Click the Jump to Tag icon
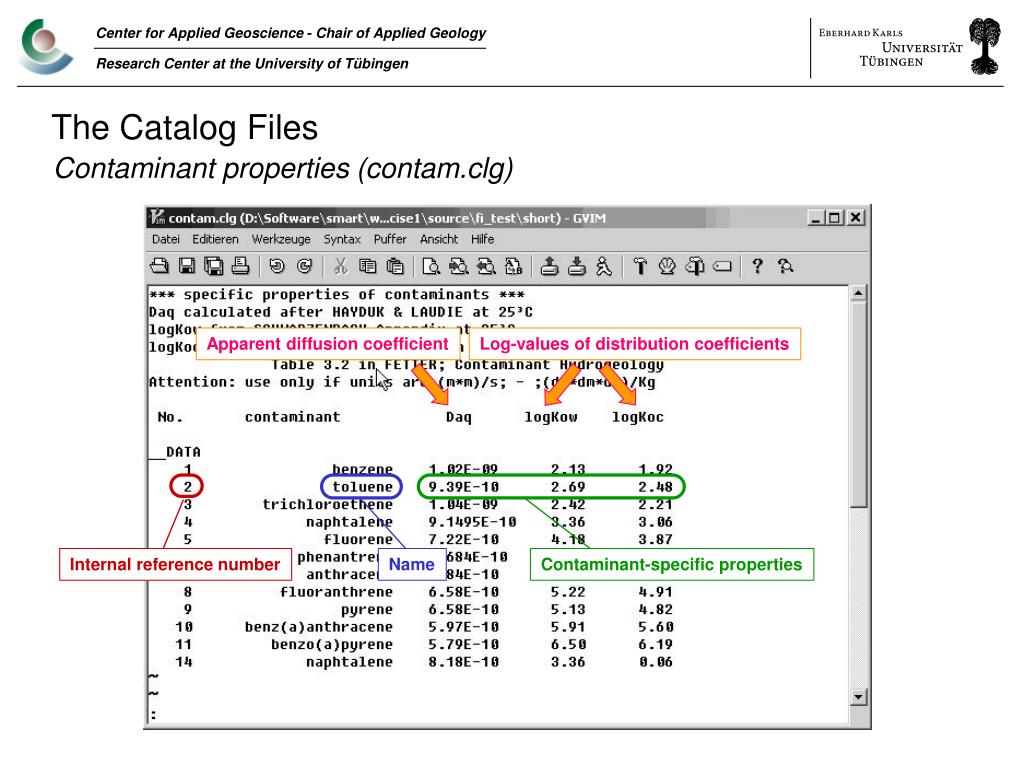1024x768 pixels. tap(722, 266)
